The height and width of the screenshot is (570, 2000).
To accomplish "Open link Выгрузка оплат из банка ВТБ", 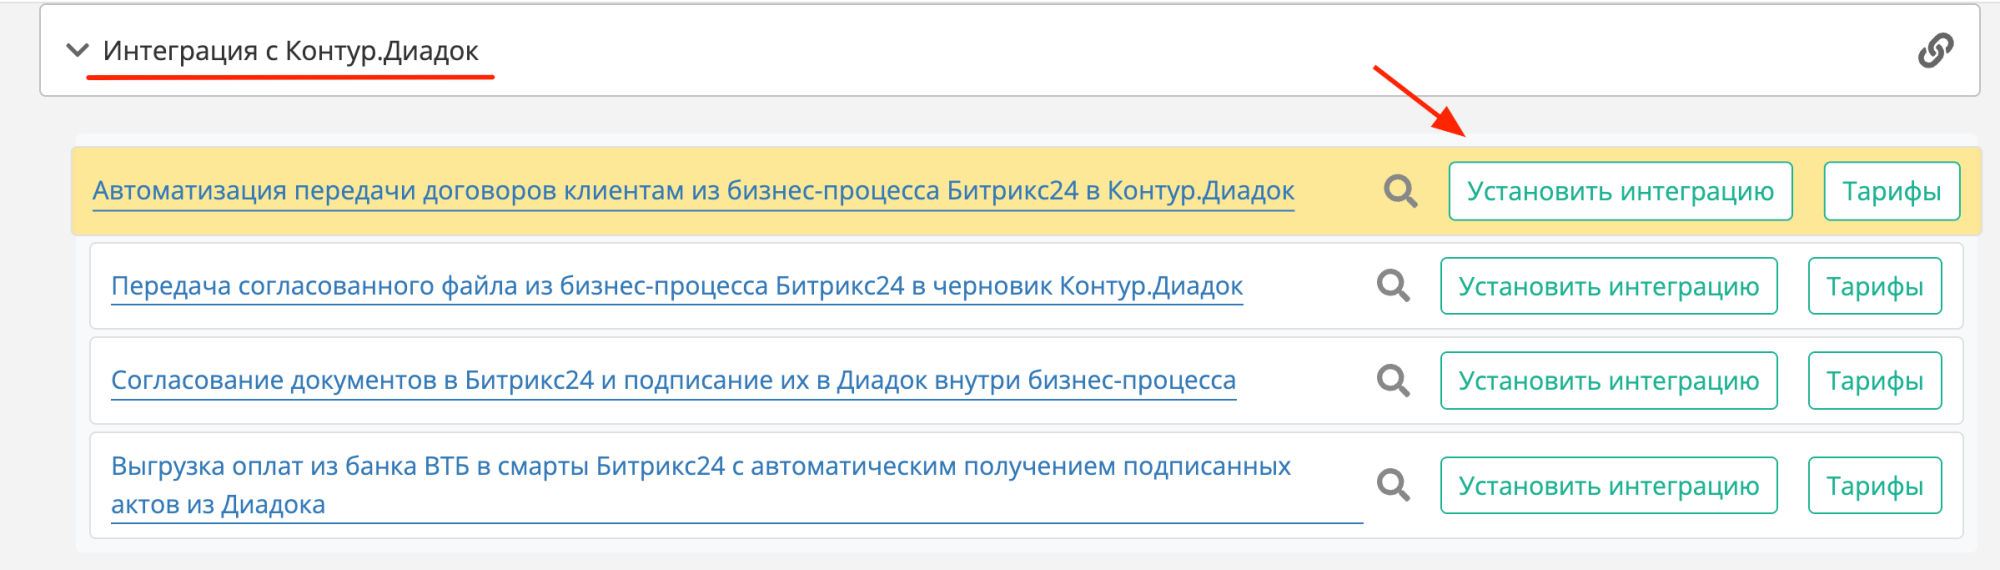I will click(700, 466).
